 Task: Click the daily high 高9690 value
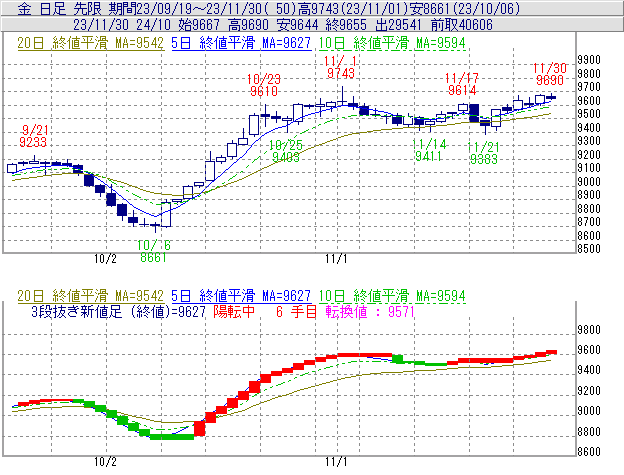click(x=248, y=25)
